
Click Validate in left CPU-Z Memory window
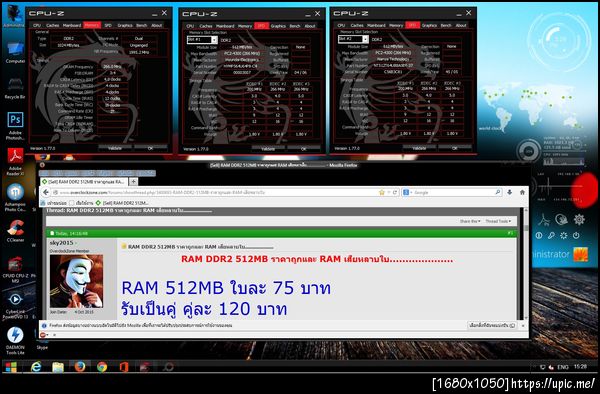click(114, 148)
